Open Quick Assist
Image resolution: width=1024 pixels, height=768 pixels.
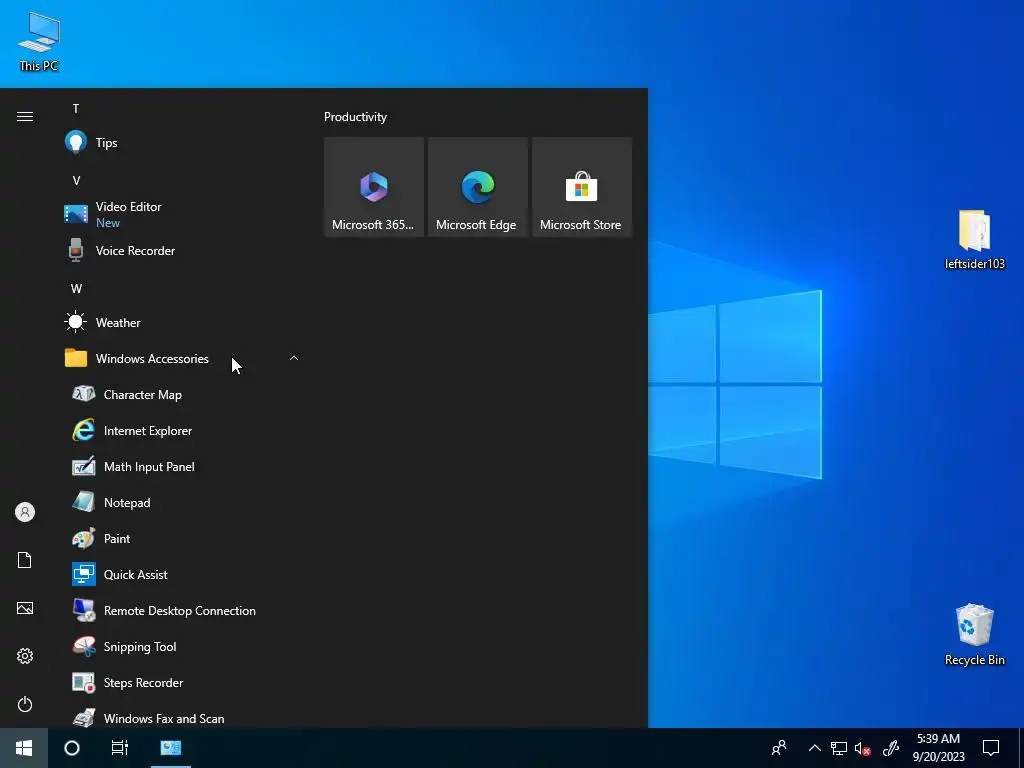181,575
